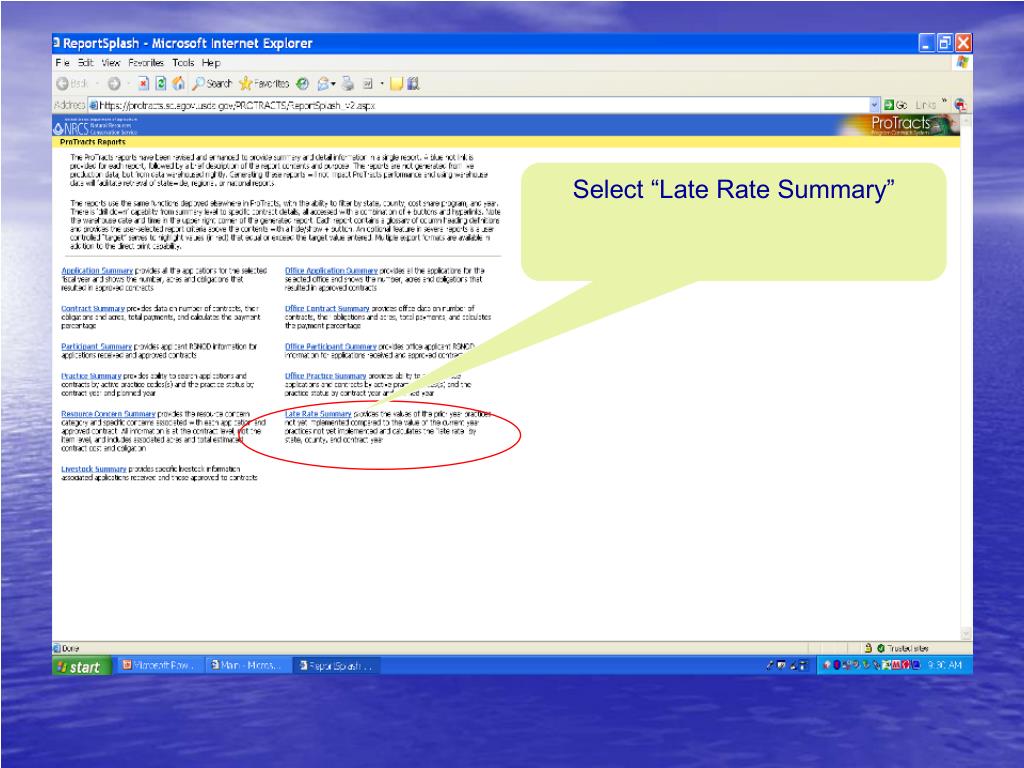The image size is (1024, 768).
Task: Click the Acrobat PDF icon beside Links
Action: coord(959,104)
